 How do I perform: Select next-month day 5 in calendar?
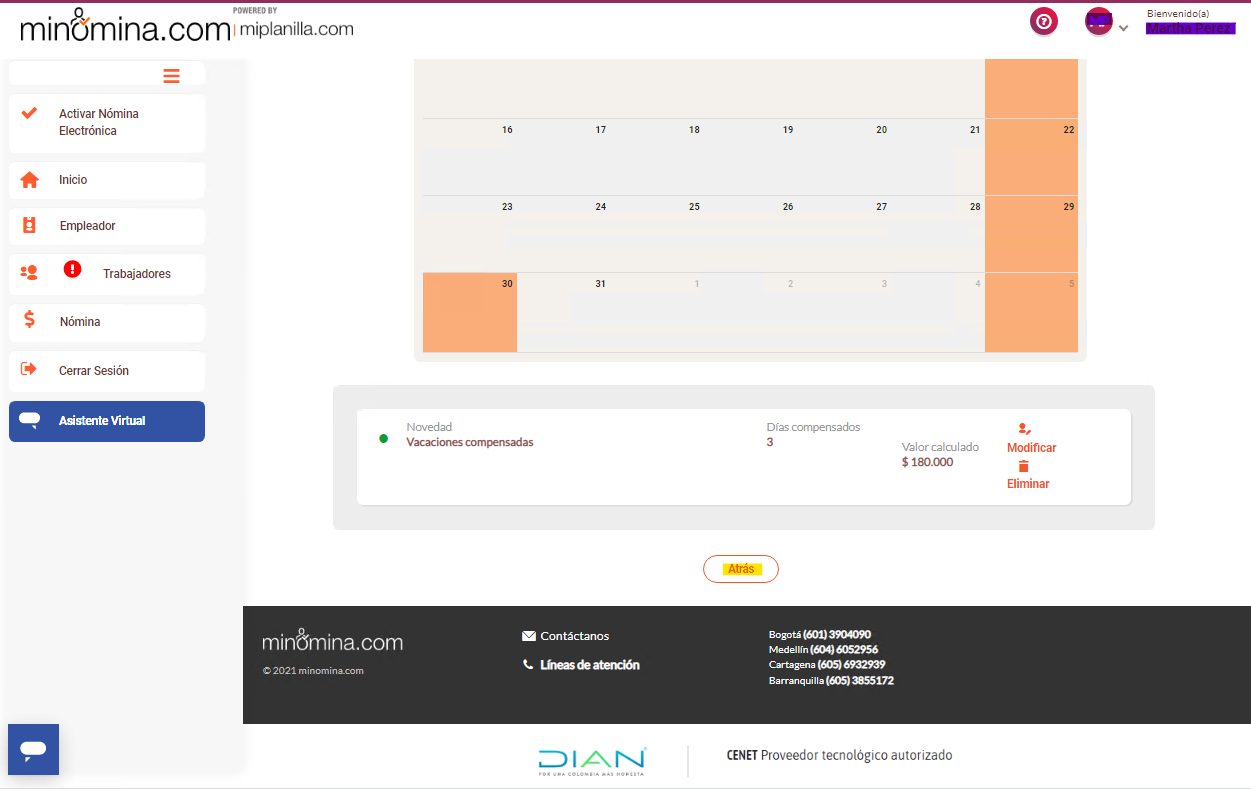1031,312
